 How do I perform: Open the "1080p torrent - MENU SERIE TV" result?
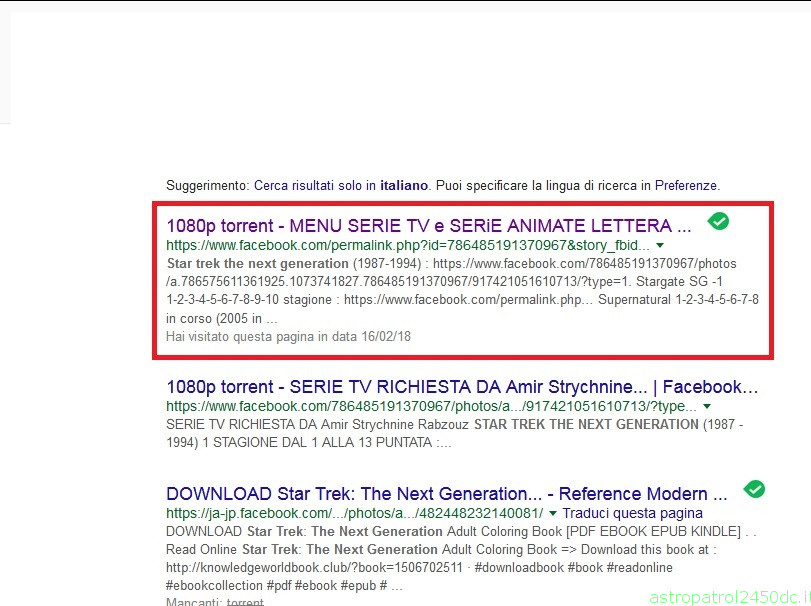click(429, 226)
